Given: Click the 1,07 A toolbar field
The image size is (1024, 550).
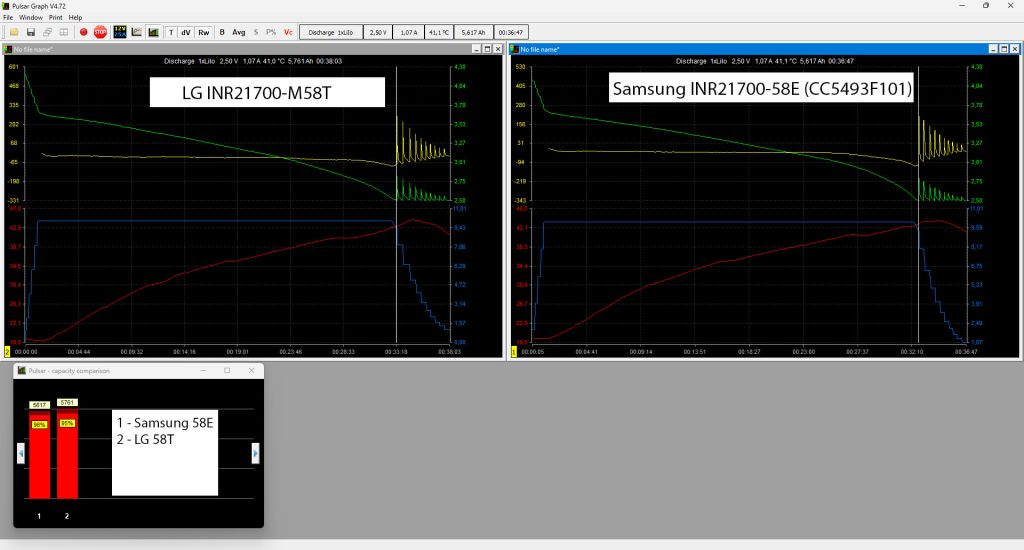Looking at the screenshot, I should point(409,32).
